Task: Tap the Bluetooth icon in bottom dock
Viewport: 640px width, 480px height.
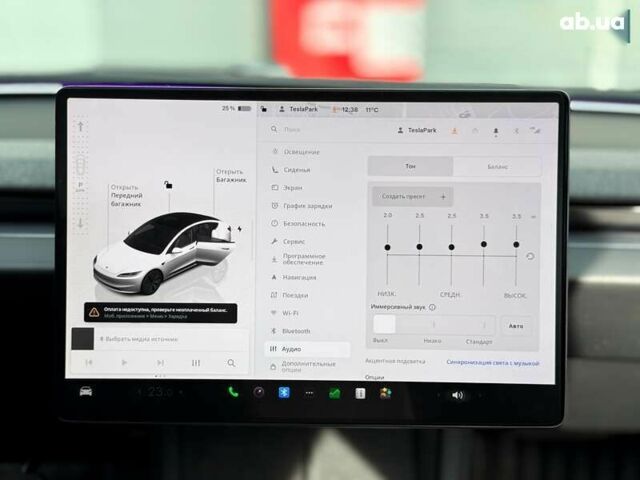Action: point(283,393)
